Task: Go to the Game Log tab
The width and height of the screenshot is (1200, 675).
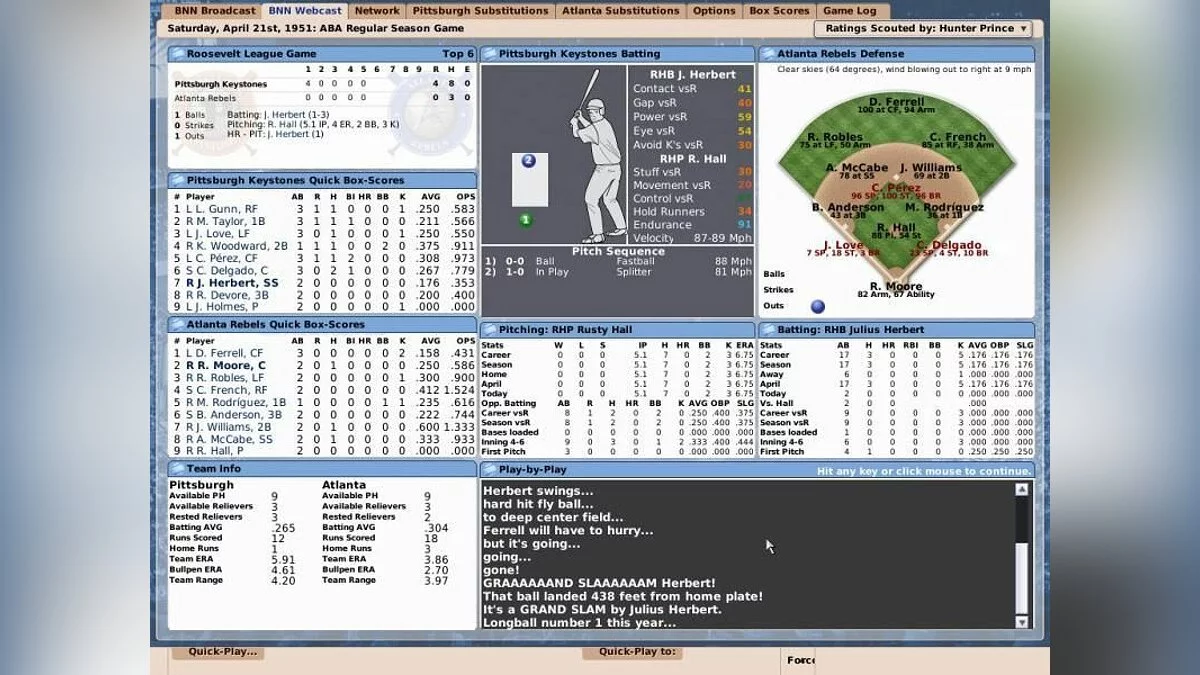Action: (849, 11)
